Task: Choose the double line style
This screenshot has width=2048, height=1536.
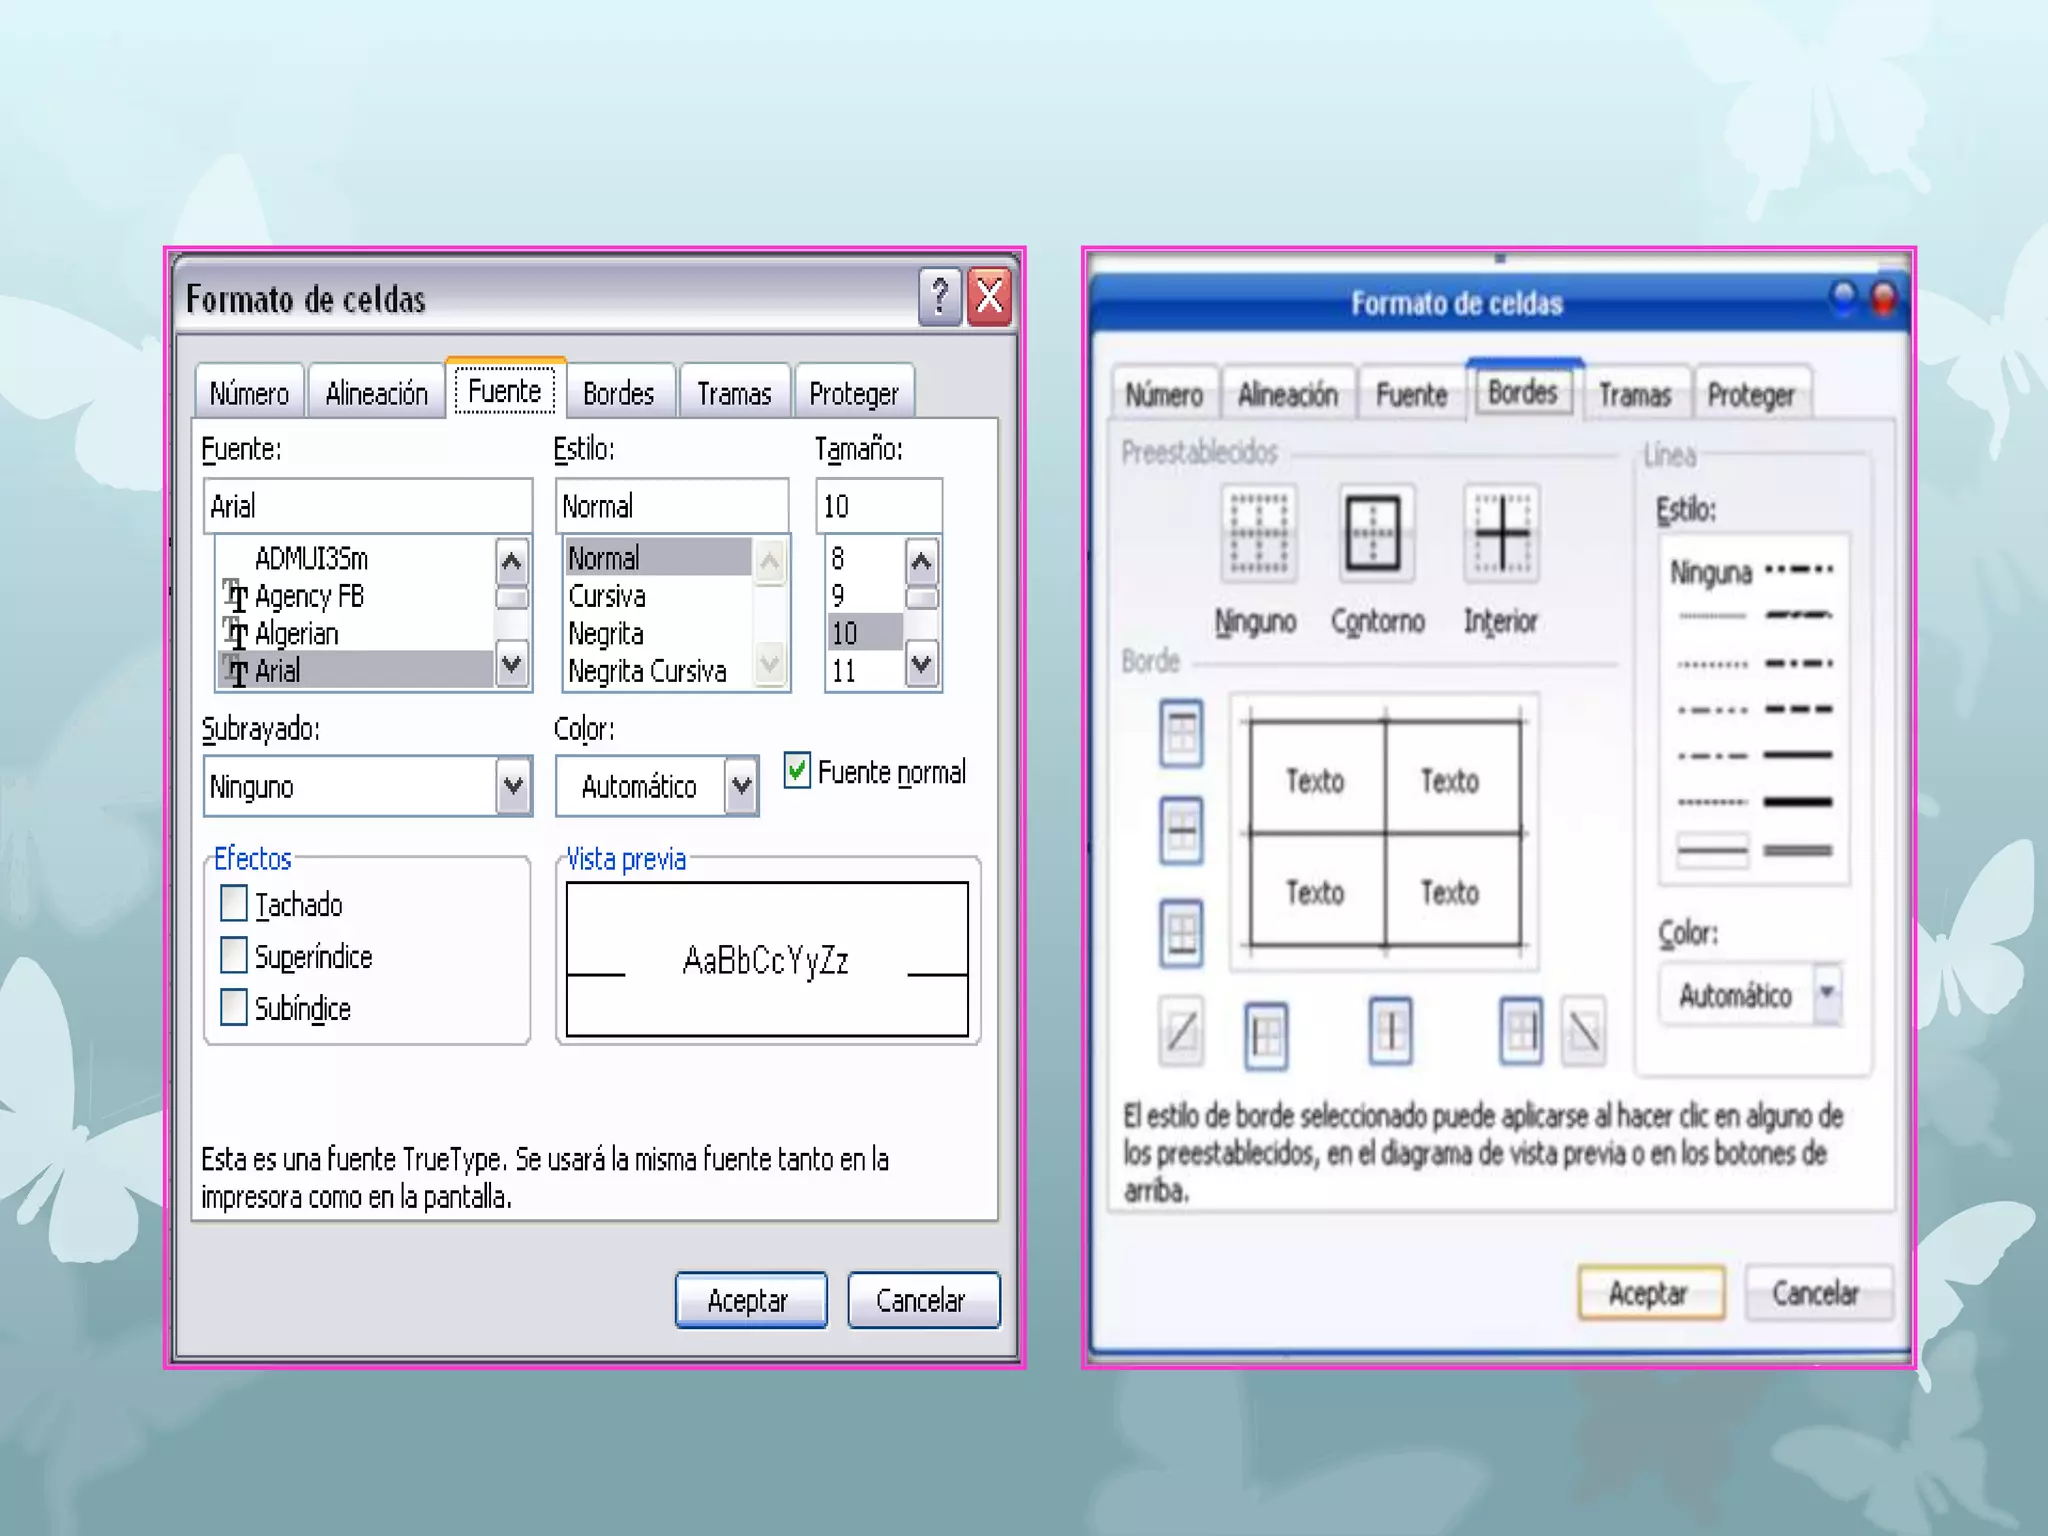Action: 1798,851
